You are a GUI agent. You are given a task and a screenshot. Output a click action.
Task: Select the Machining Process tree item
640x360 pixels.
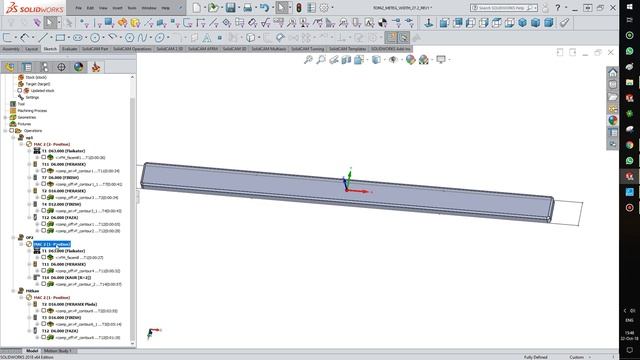point(32,111)
